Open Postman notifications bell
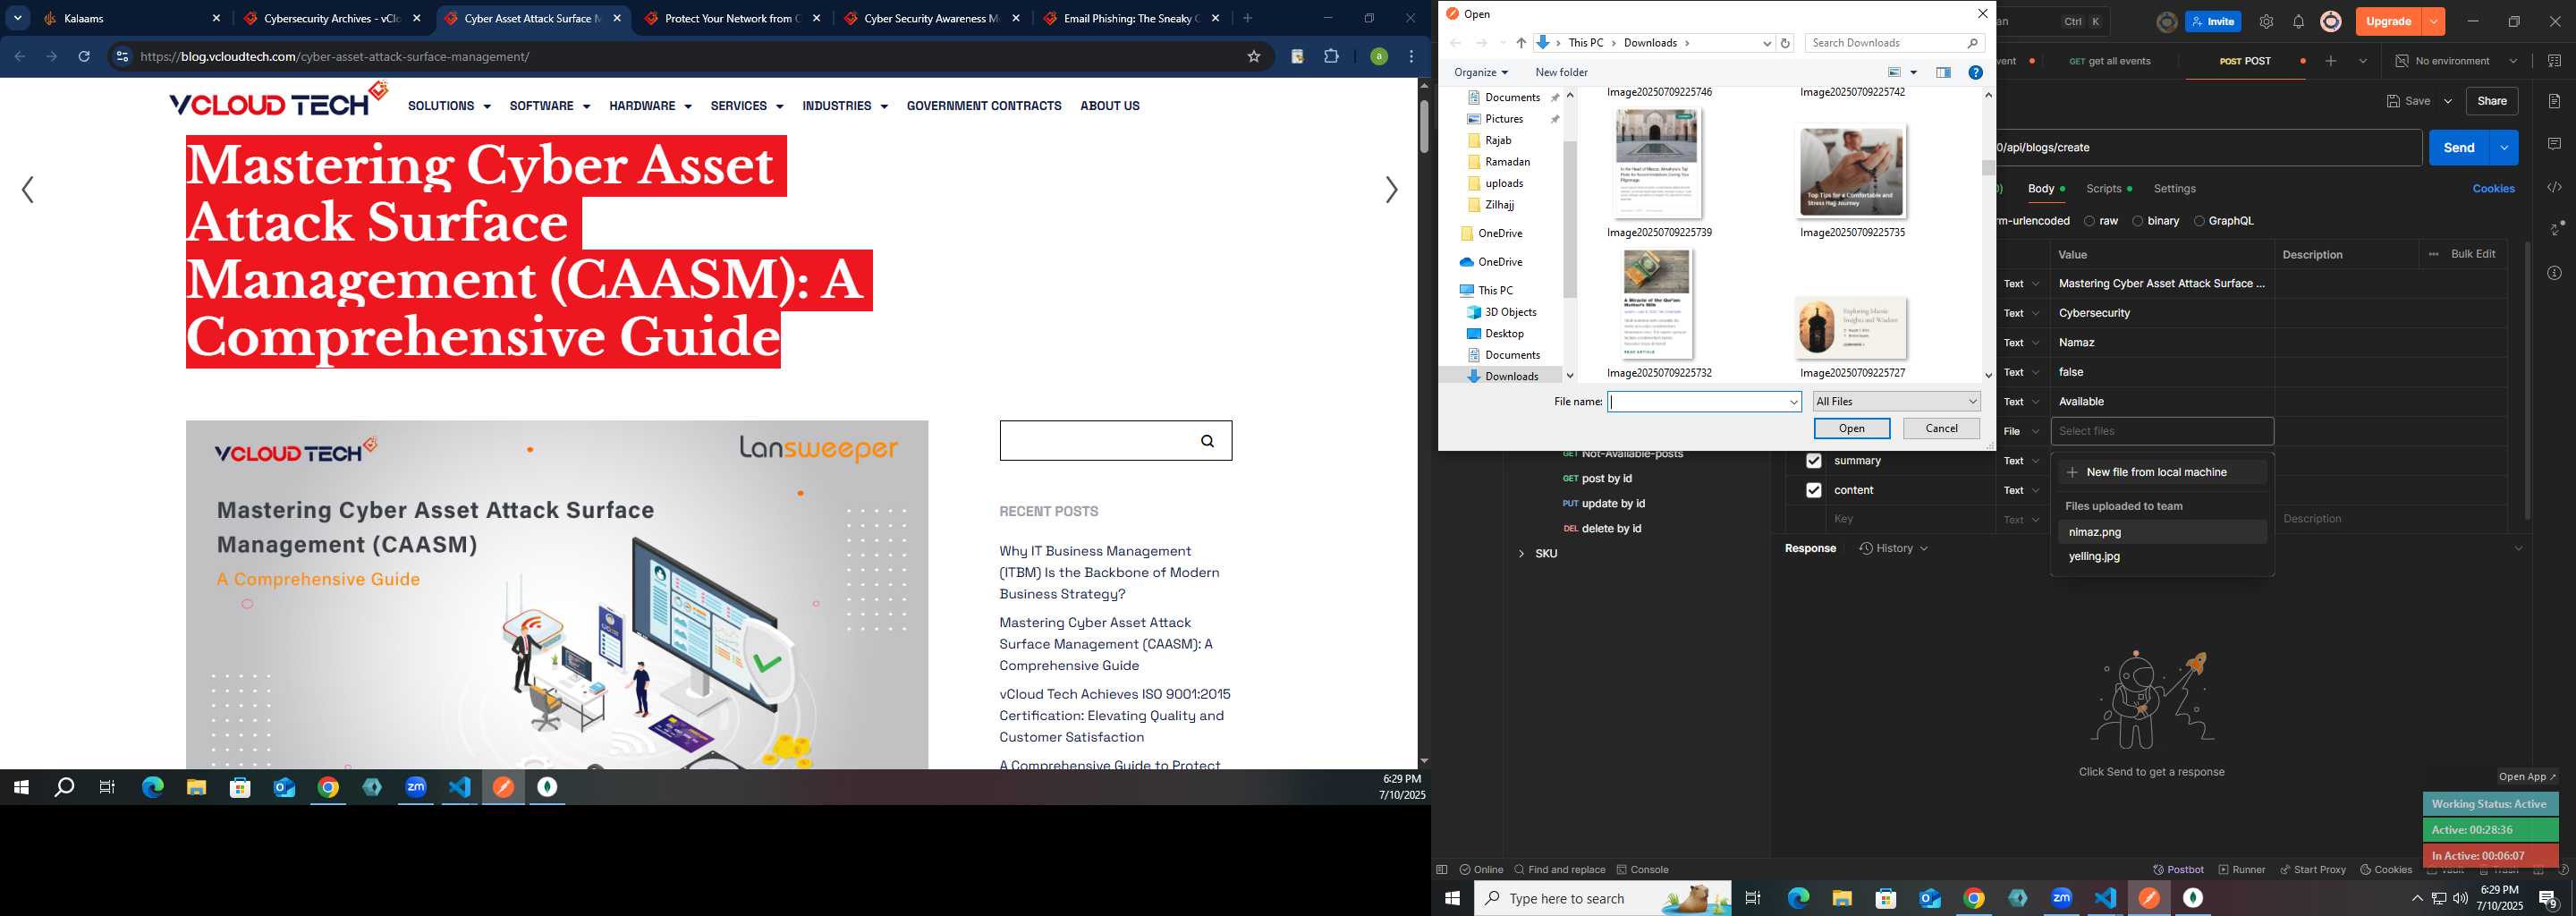This screenshot has width=2576, height=916. 2298,21
